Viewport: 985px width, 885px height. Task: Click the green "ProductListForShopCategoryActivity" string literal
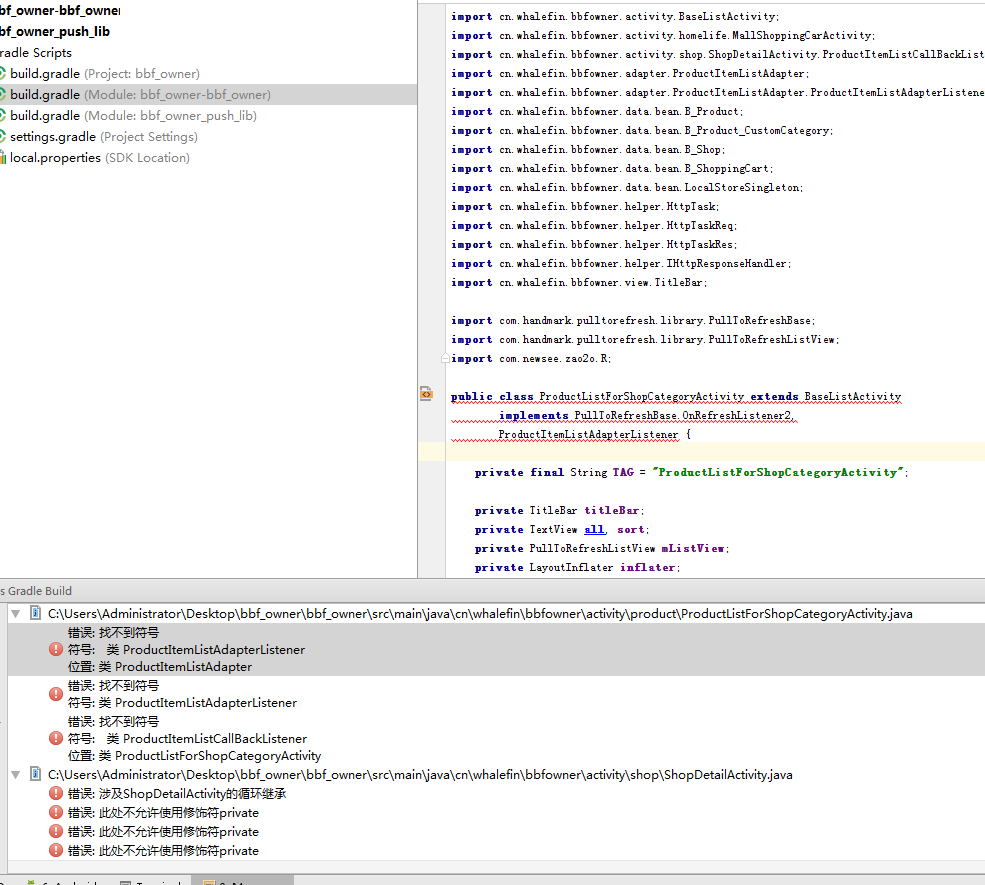(778, 472)
